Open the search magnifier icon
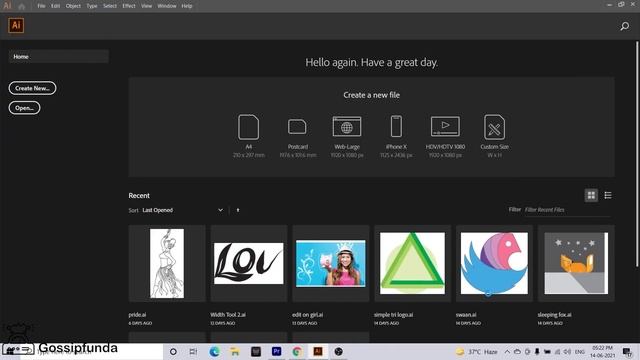This screenshot has width=640, height=360. [x=624, y=27]
